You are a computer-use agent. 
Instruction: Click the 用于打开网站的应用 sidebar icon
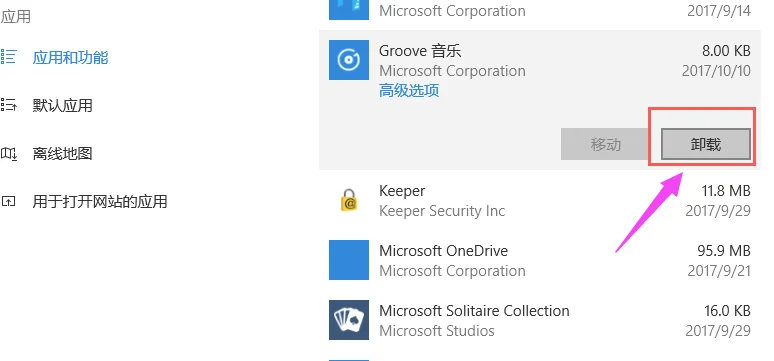[x=8, y=201]
